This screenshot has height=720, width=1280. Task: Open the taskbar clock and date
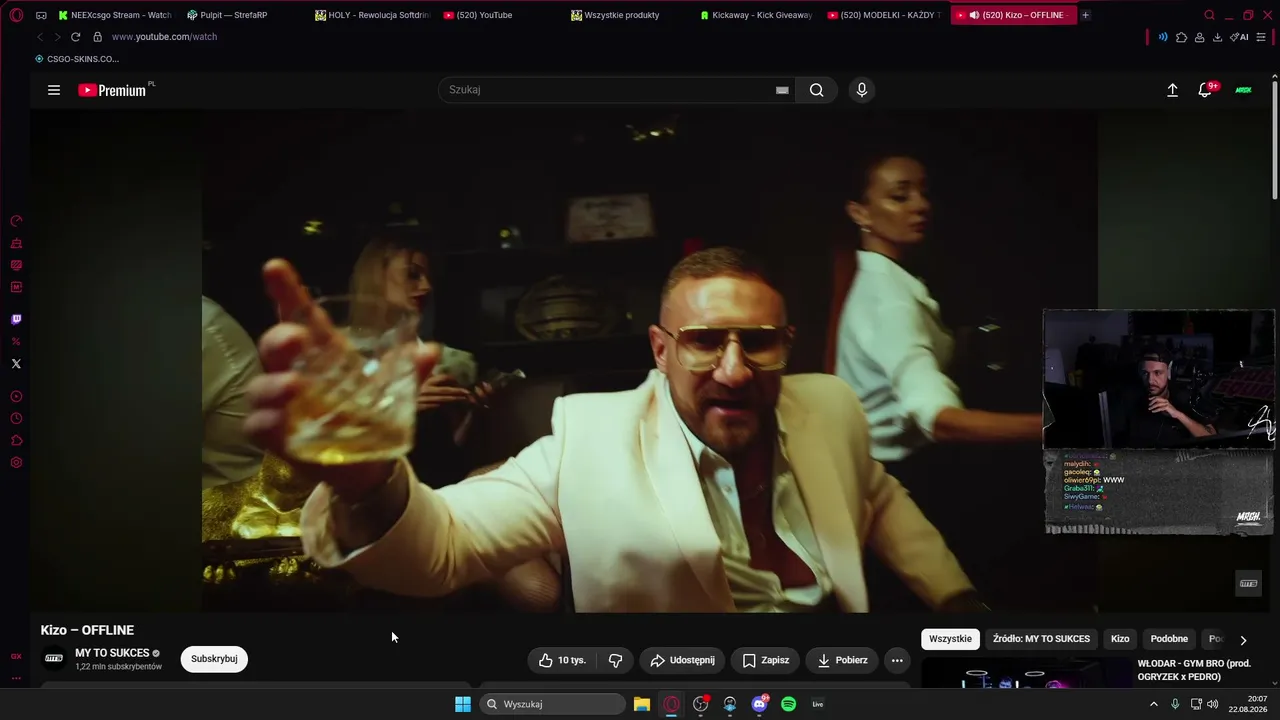[x=1249, y=704]
